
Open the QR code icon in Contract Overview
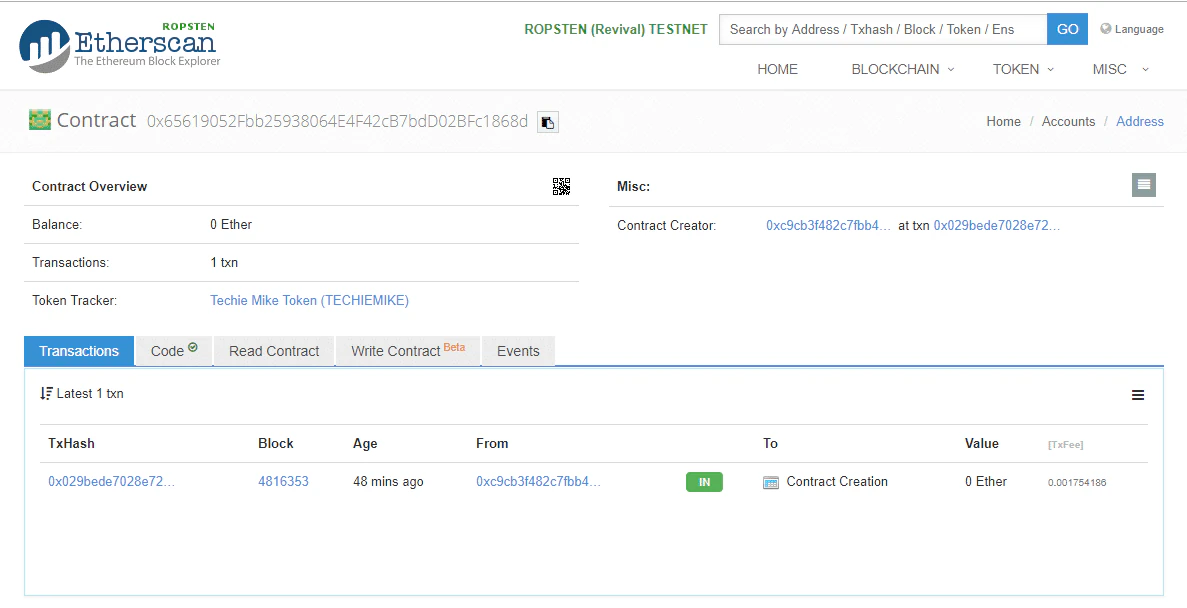(x=561, y=186)
